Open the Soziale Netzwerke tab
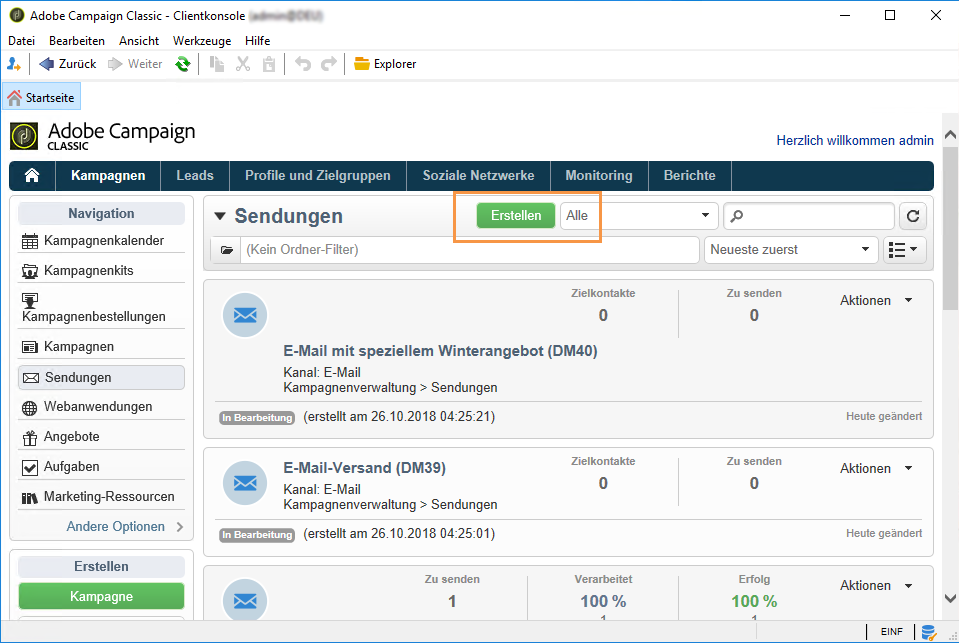The width and height of the screenshot is (959, 643). (x=478, y=176)
